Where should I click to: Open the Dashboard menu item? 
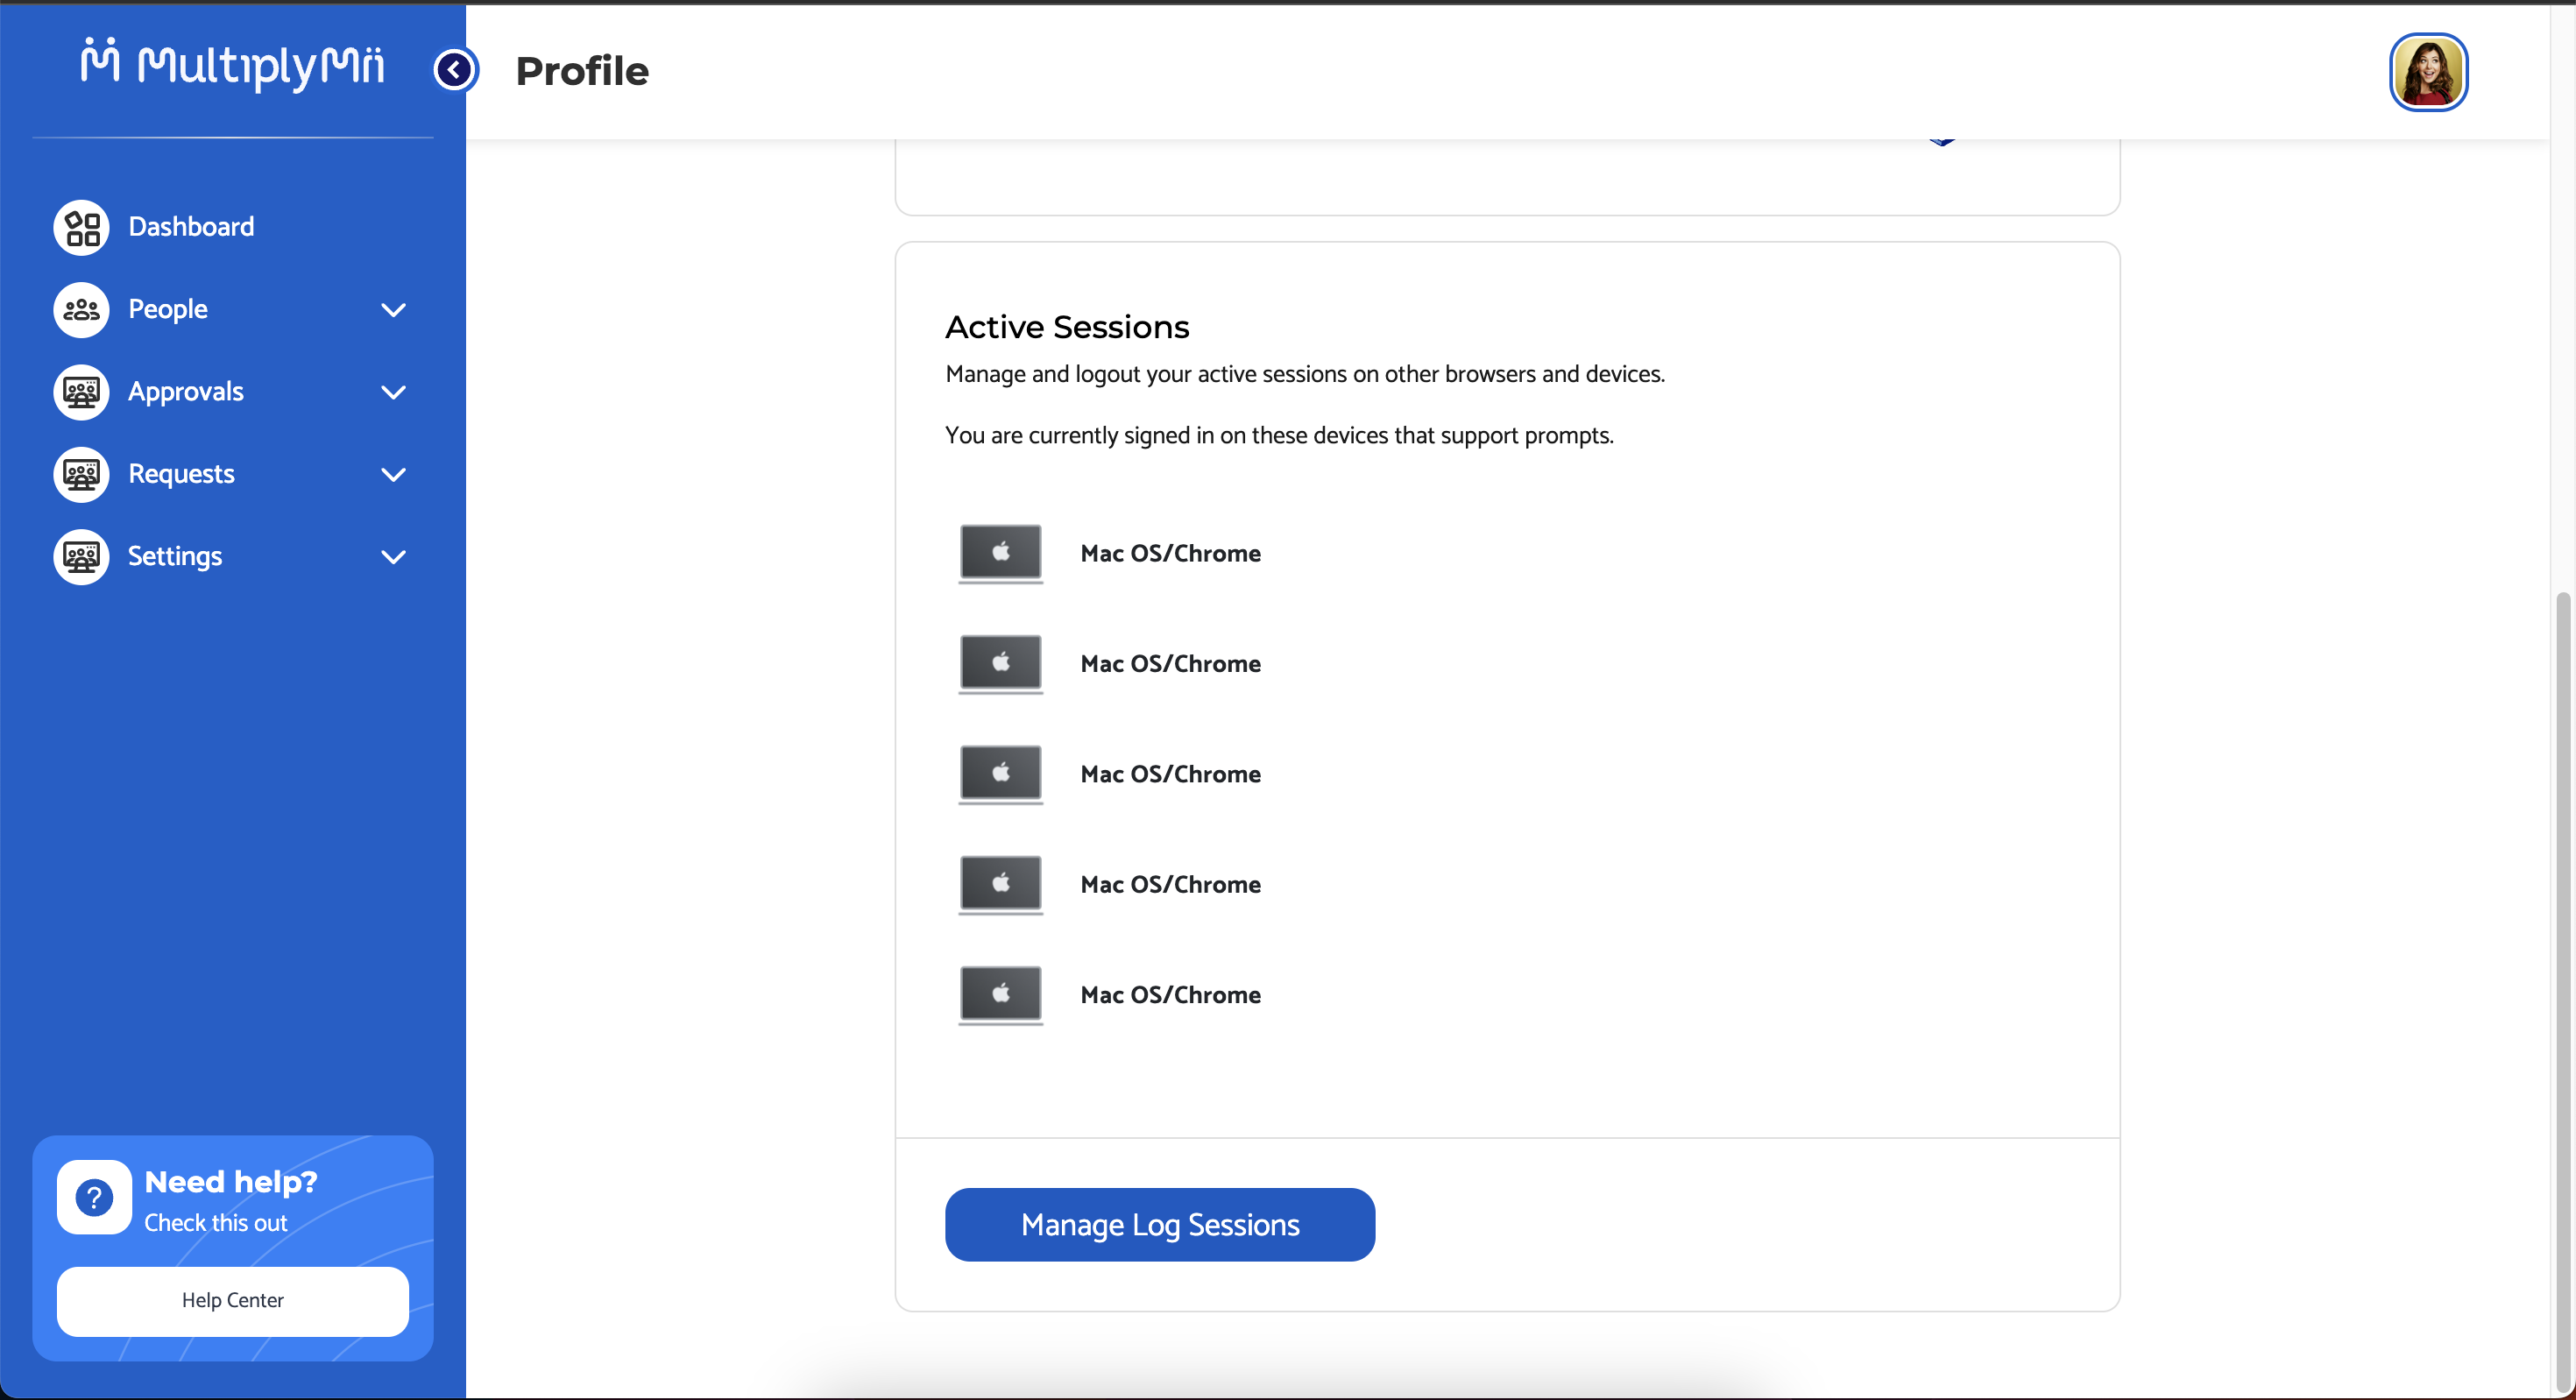[x=191, y=227]
